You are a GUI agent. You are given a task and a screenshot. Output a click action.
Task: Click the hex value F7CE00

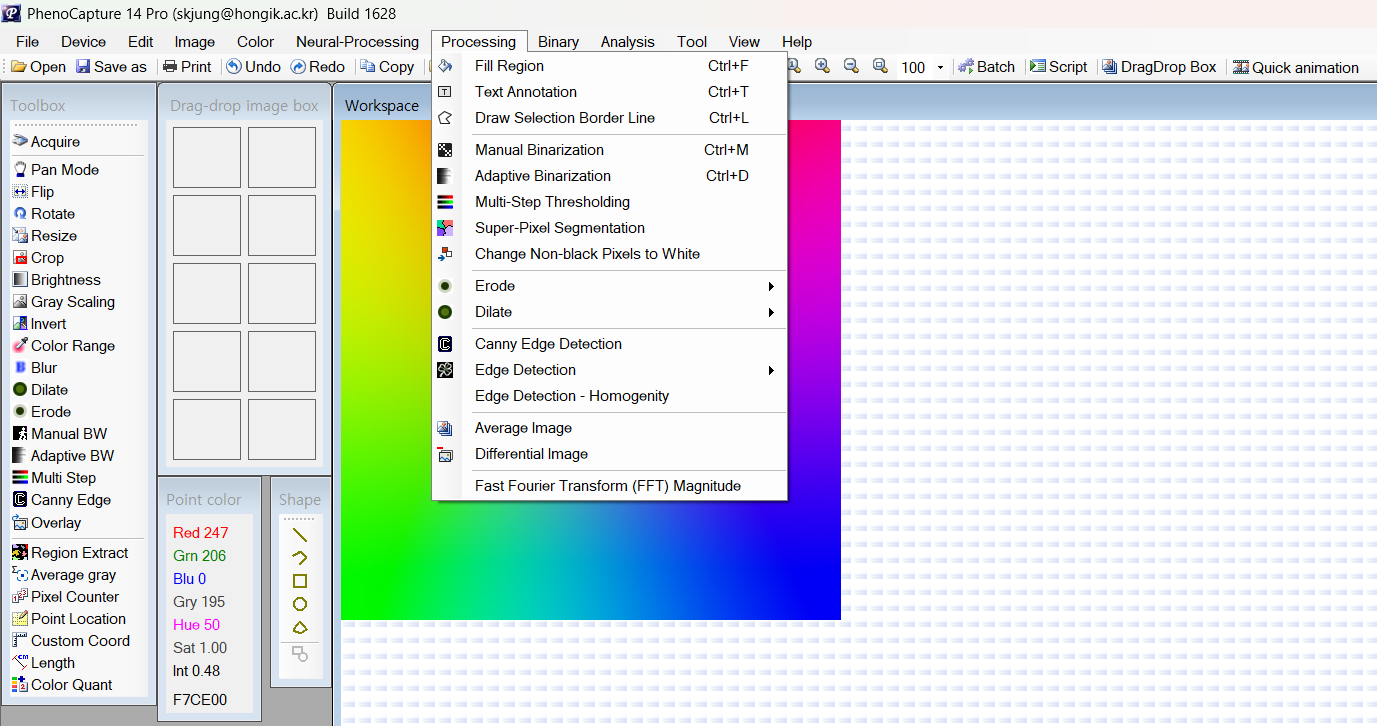point(200,700)
